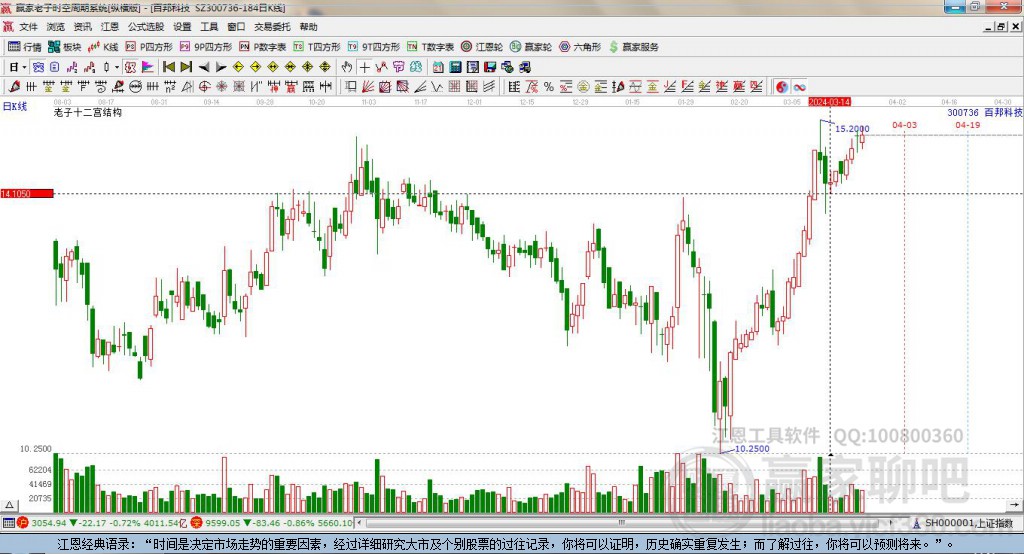Open the 江恩 menu
The height and width of the screenshot is (554, 1024).
point(110,27)
